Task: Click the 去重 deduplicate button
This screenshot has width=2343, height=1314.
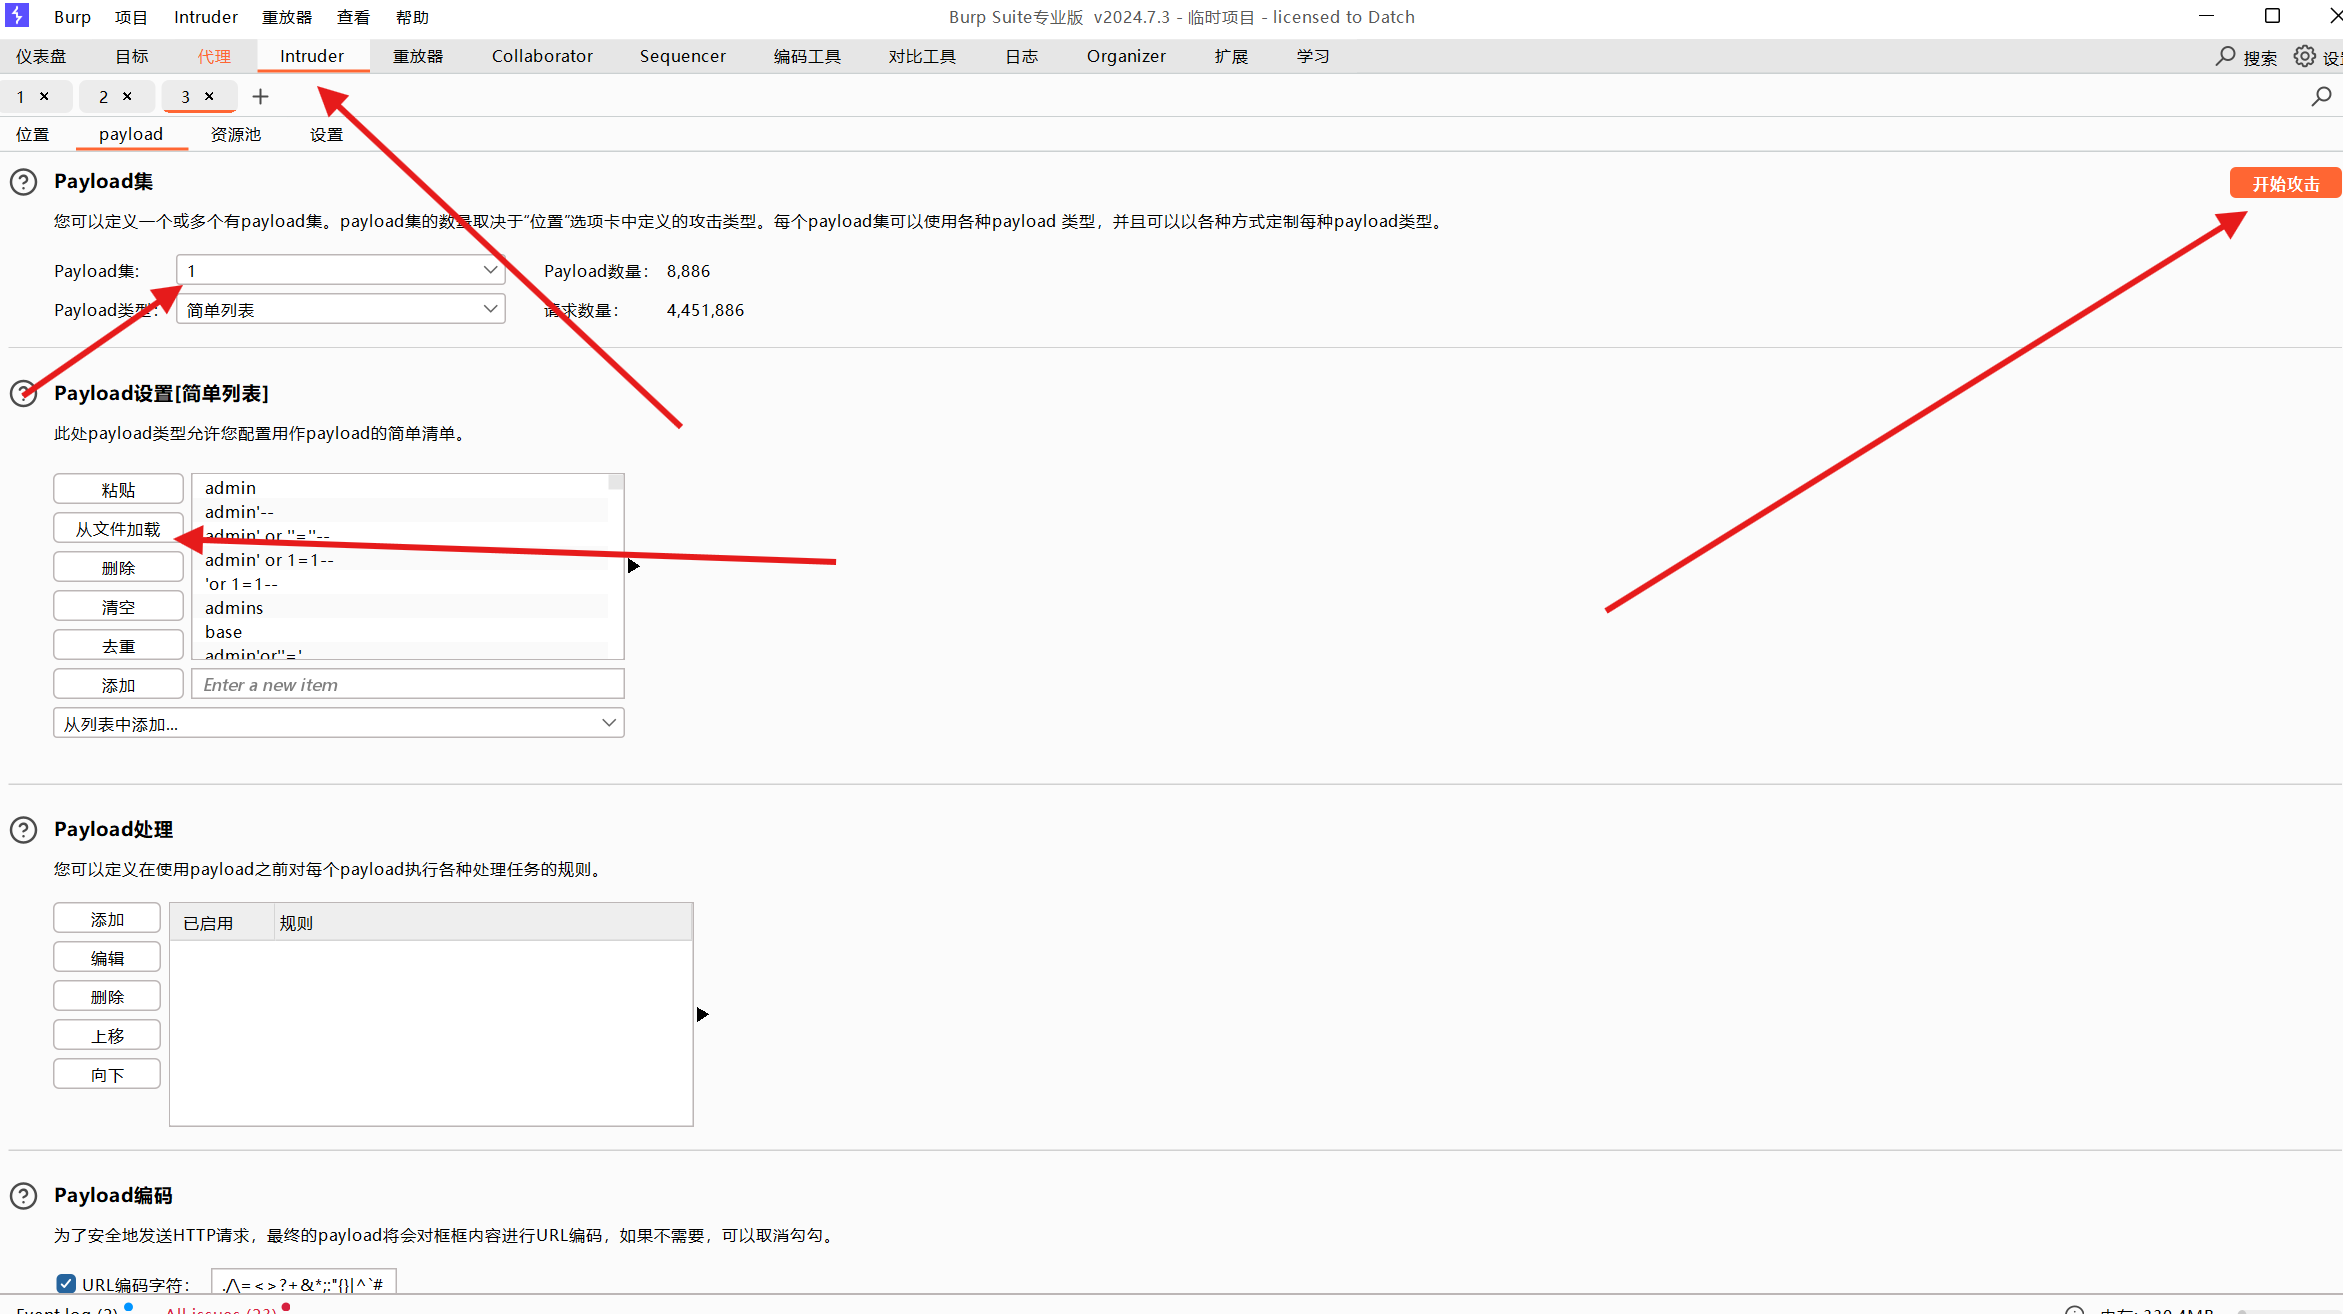Action: (118, 645)
